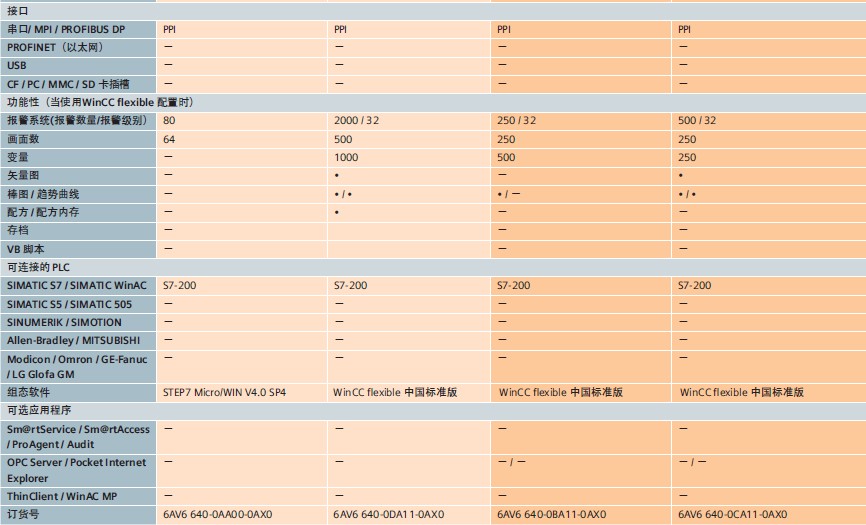The height and width of the screenshot is (525, 866).
Task: Select the 配方 / 配方内存 row label
Action: [43, 212]
